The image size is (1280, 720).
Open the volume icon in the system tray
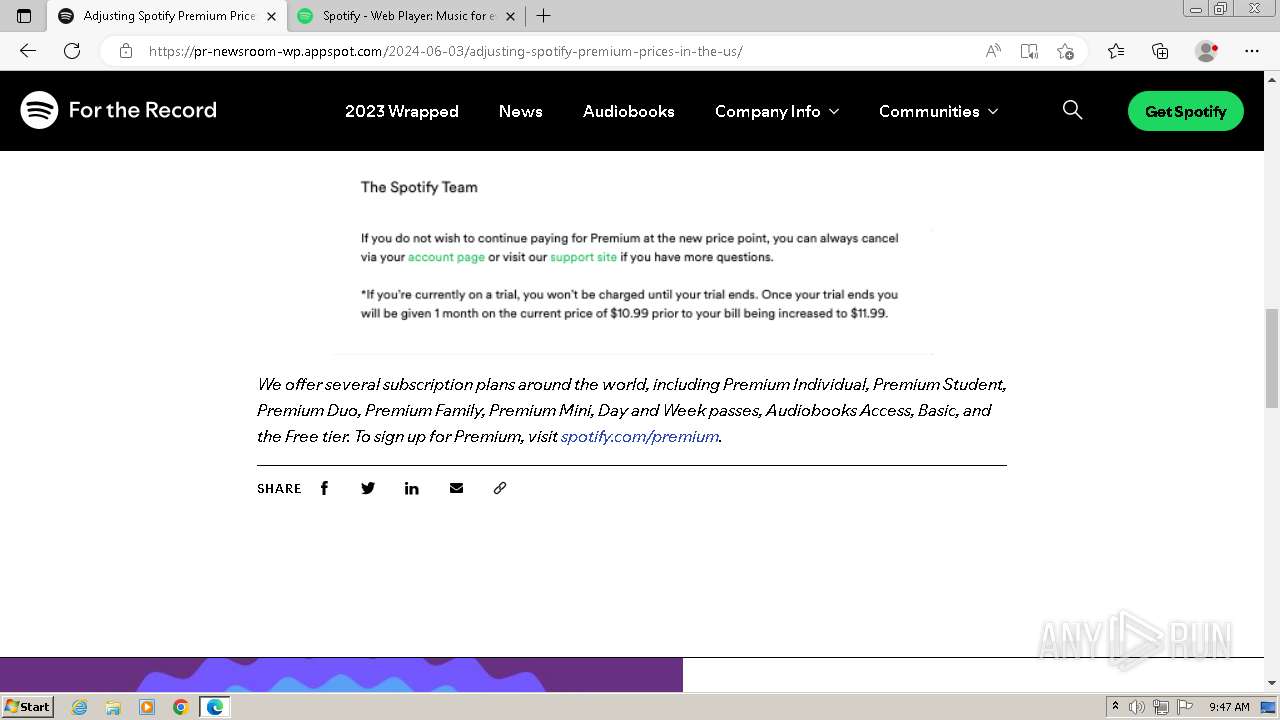coord(1137,707)
